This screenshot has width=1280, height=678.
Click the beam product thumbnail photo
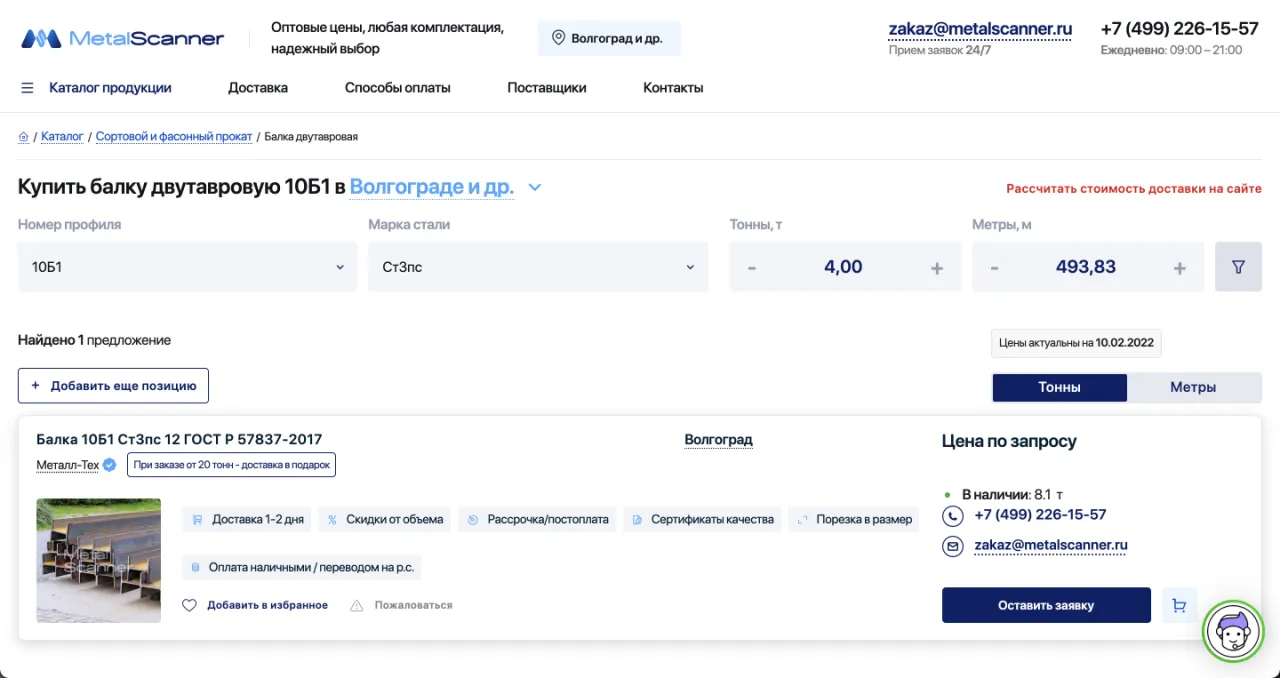pos(98,560)
